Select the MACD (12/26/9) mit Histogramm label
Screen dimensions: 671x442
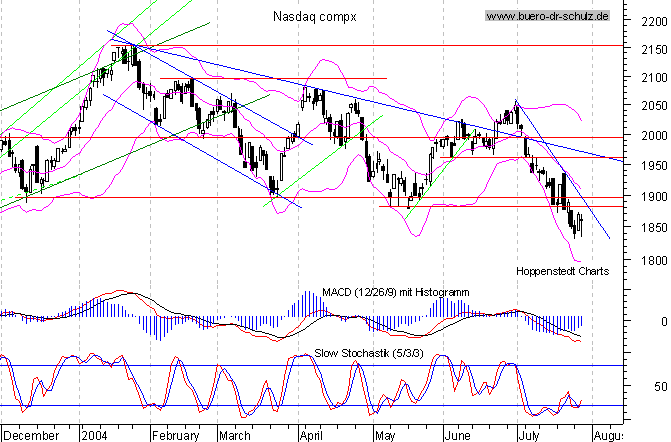[x=396, y=292]
